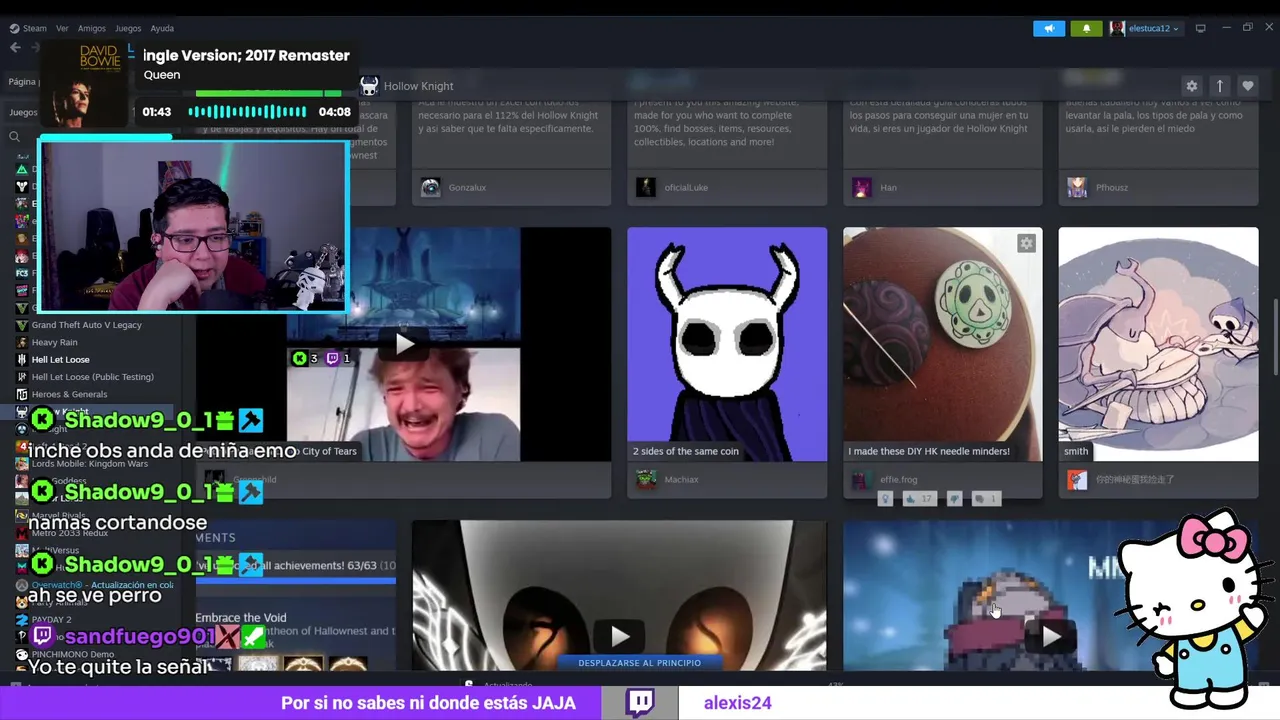Select Grand Theft Auto V Legacy in library

coord(86,325)
